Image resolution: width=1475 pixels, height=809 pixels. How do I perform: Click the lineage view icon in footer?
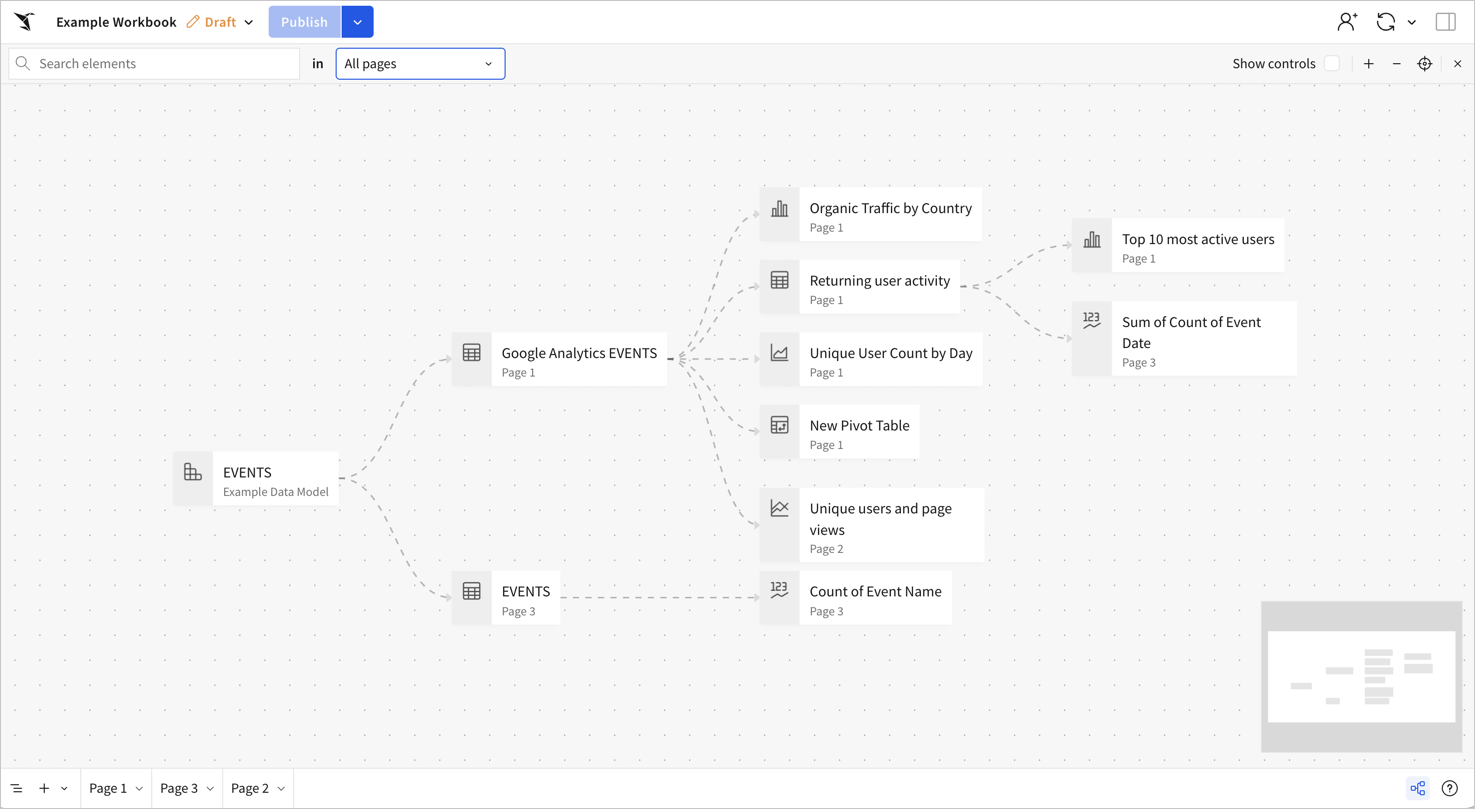[x=1418, y=789]
